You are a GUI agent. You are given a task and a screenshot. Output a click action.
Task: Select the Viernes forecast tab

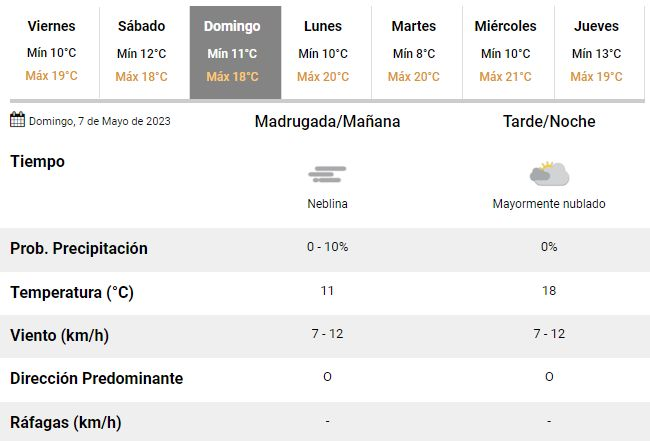click(51, 51)
